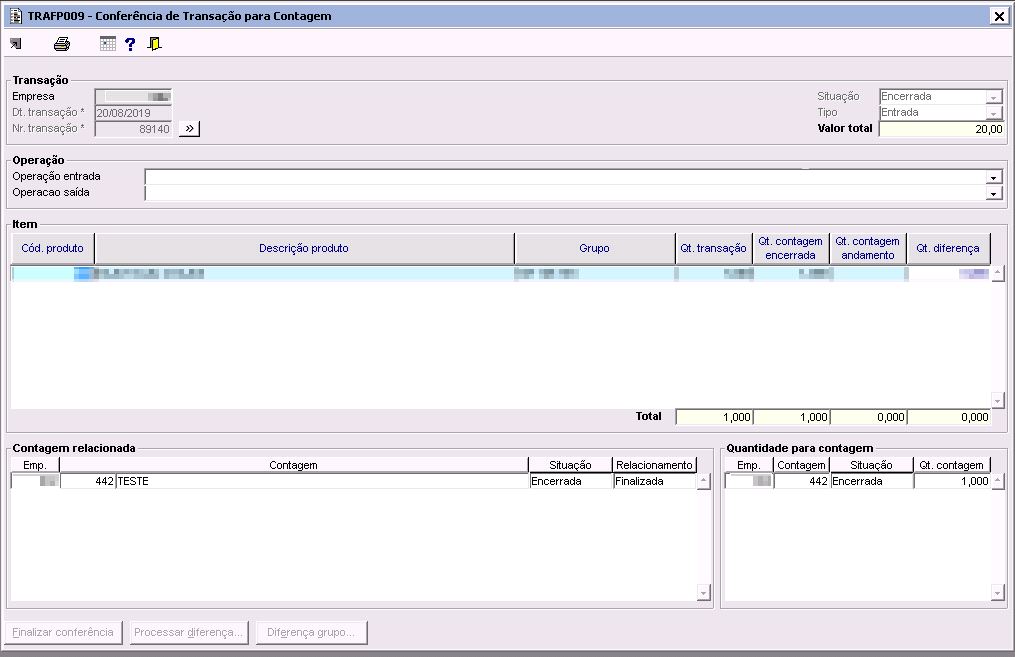
Task: Expand the Operacao saída dropdown
Action: point(994,193)
